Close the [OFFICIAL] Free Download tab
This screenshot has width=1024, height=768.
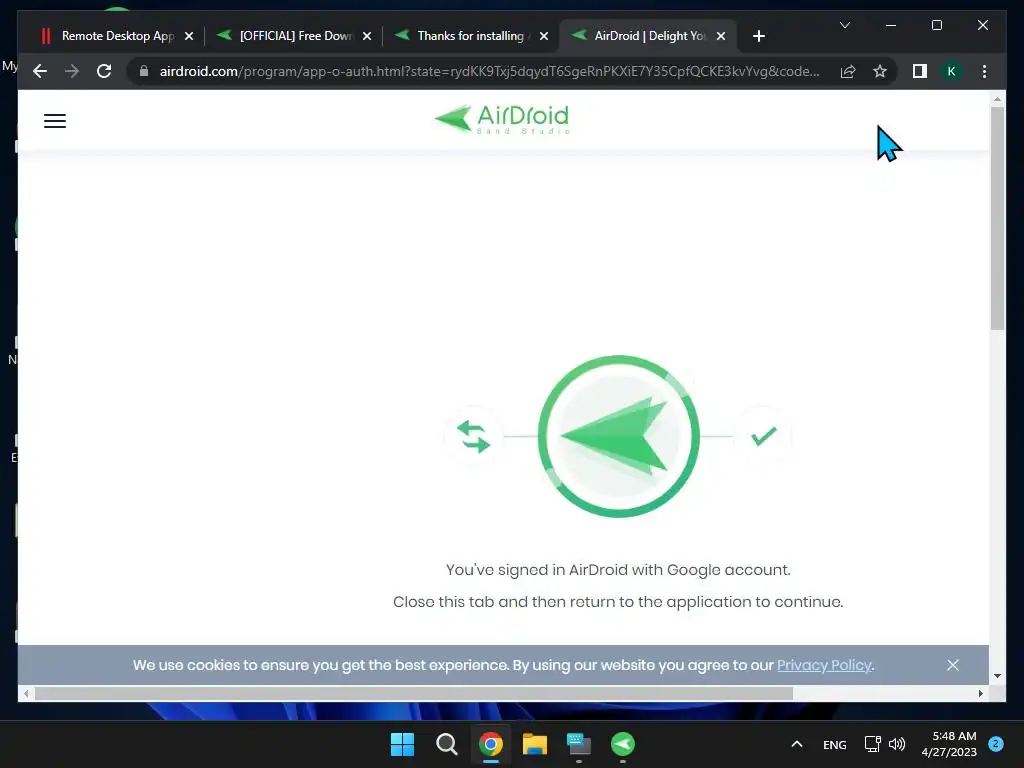(367, 36)
